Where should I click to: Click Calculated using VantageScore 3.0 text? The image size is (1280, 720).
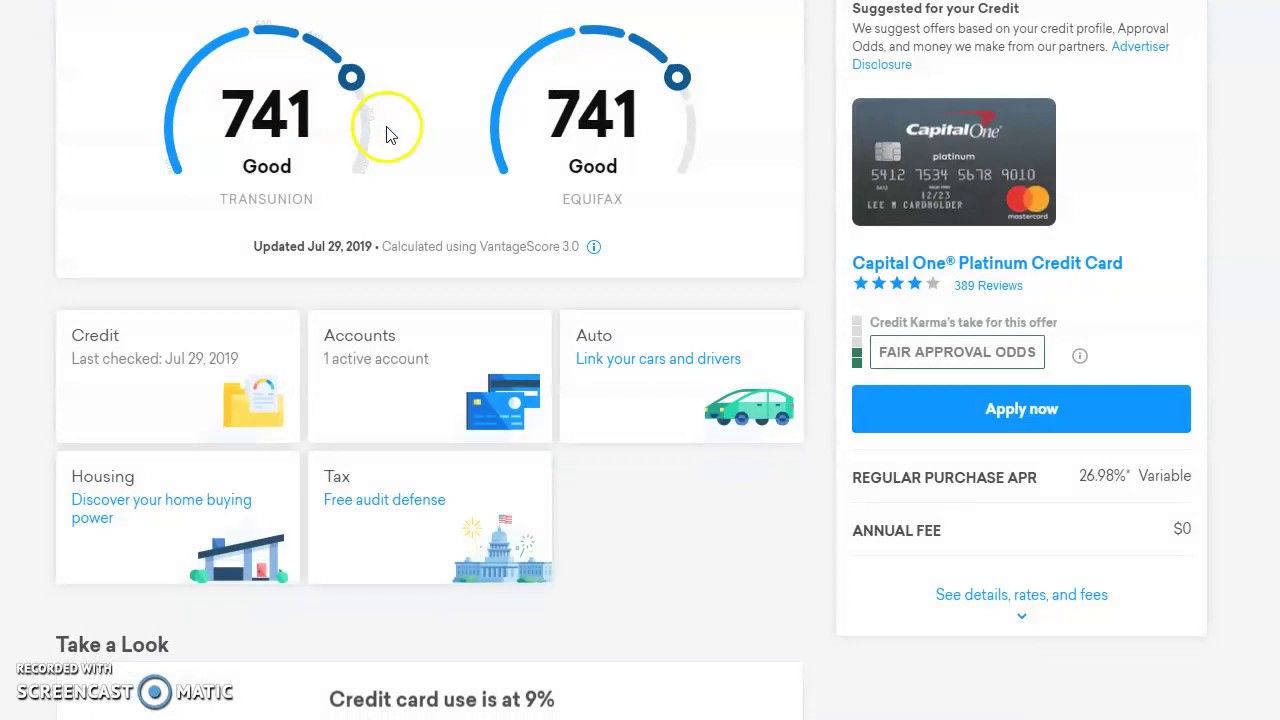(x=480, y=246)
